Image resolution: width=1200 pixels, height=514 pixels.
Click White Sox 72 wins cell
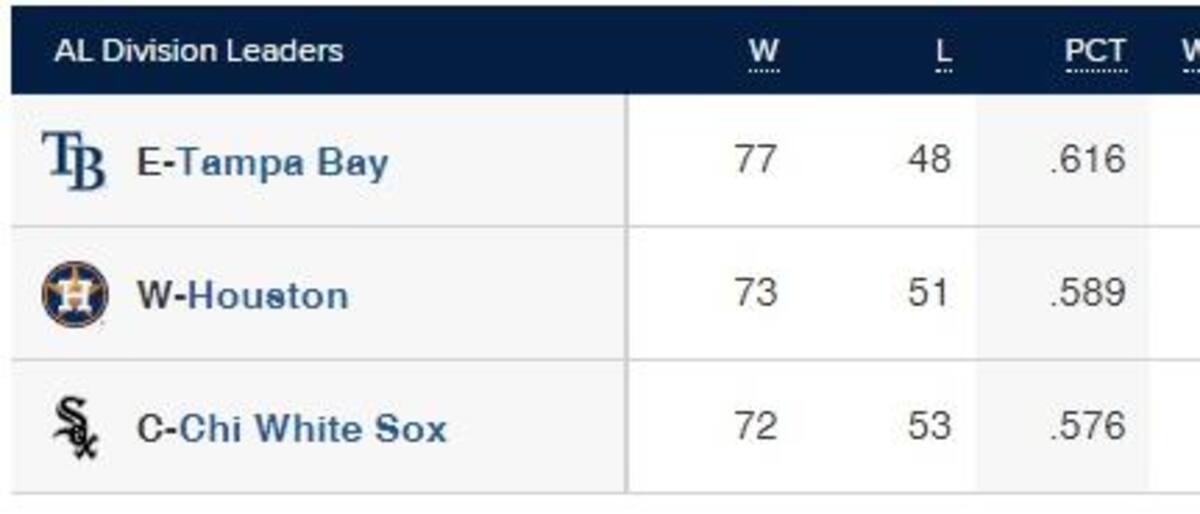pos(755,426)
